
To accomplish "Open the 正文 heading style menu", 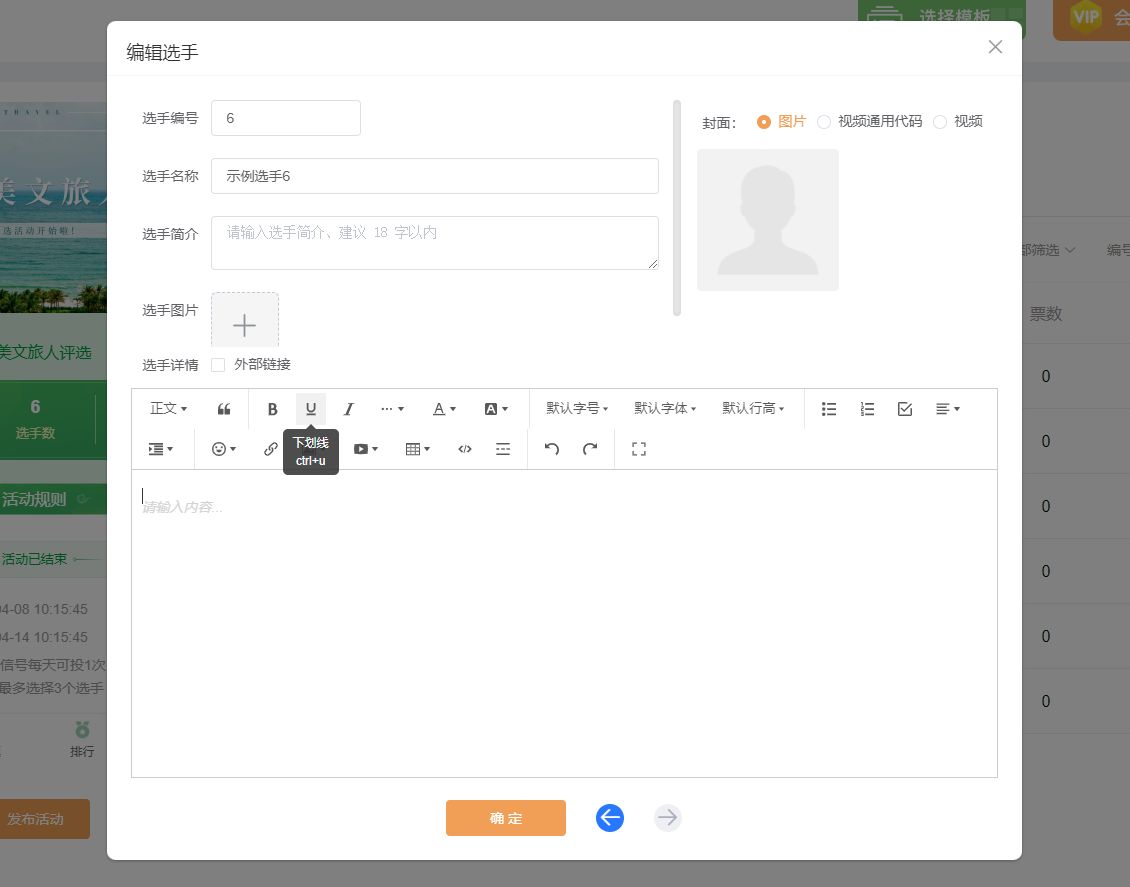I will [x=168, y=409].
